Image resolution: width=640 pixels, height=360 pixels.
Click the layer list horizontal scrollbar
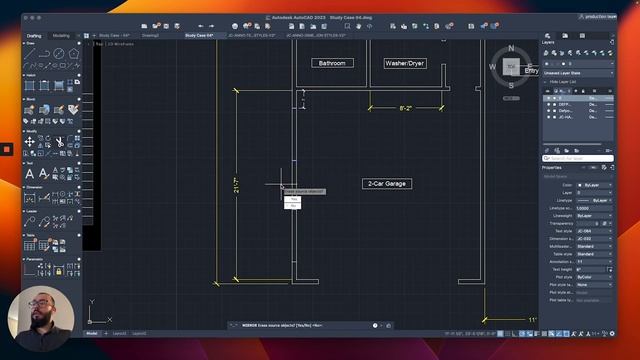(x=572, y=144)
